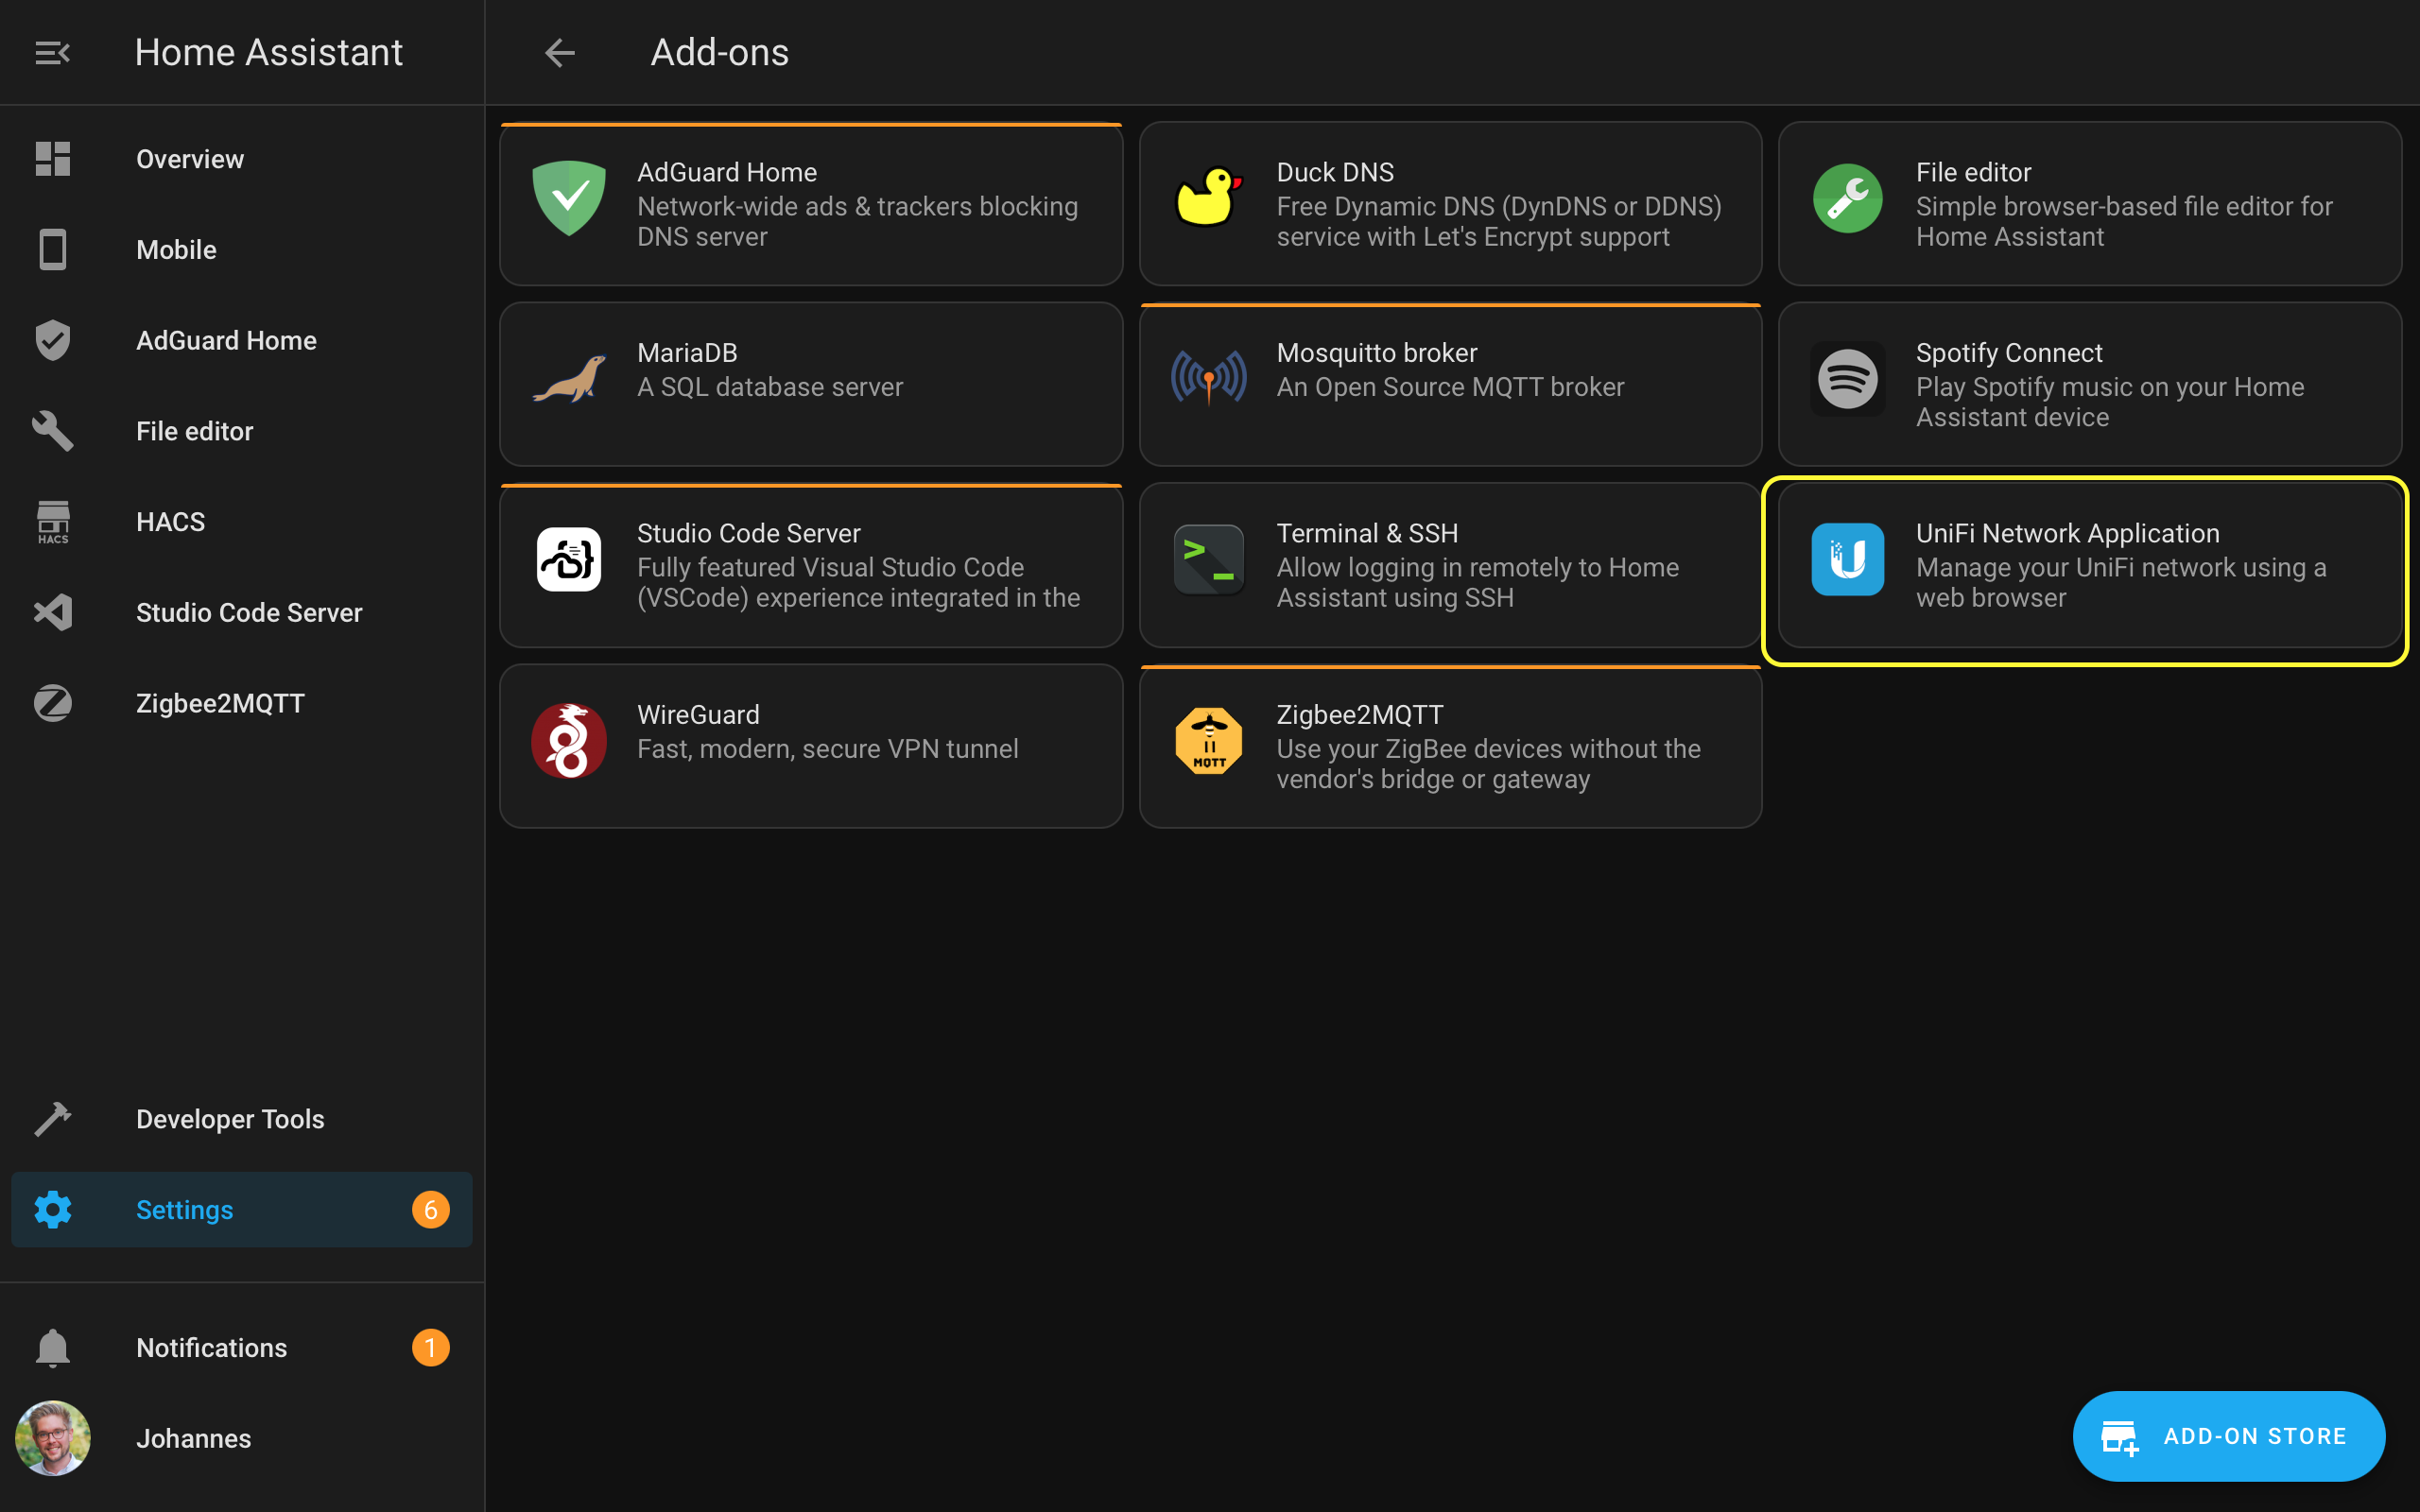Click the Zigbee2MQTT bee icon
Screen dimensions: 2420x1512
pyautogui.click(x=1208, y=741)
